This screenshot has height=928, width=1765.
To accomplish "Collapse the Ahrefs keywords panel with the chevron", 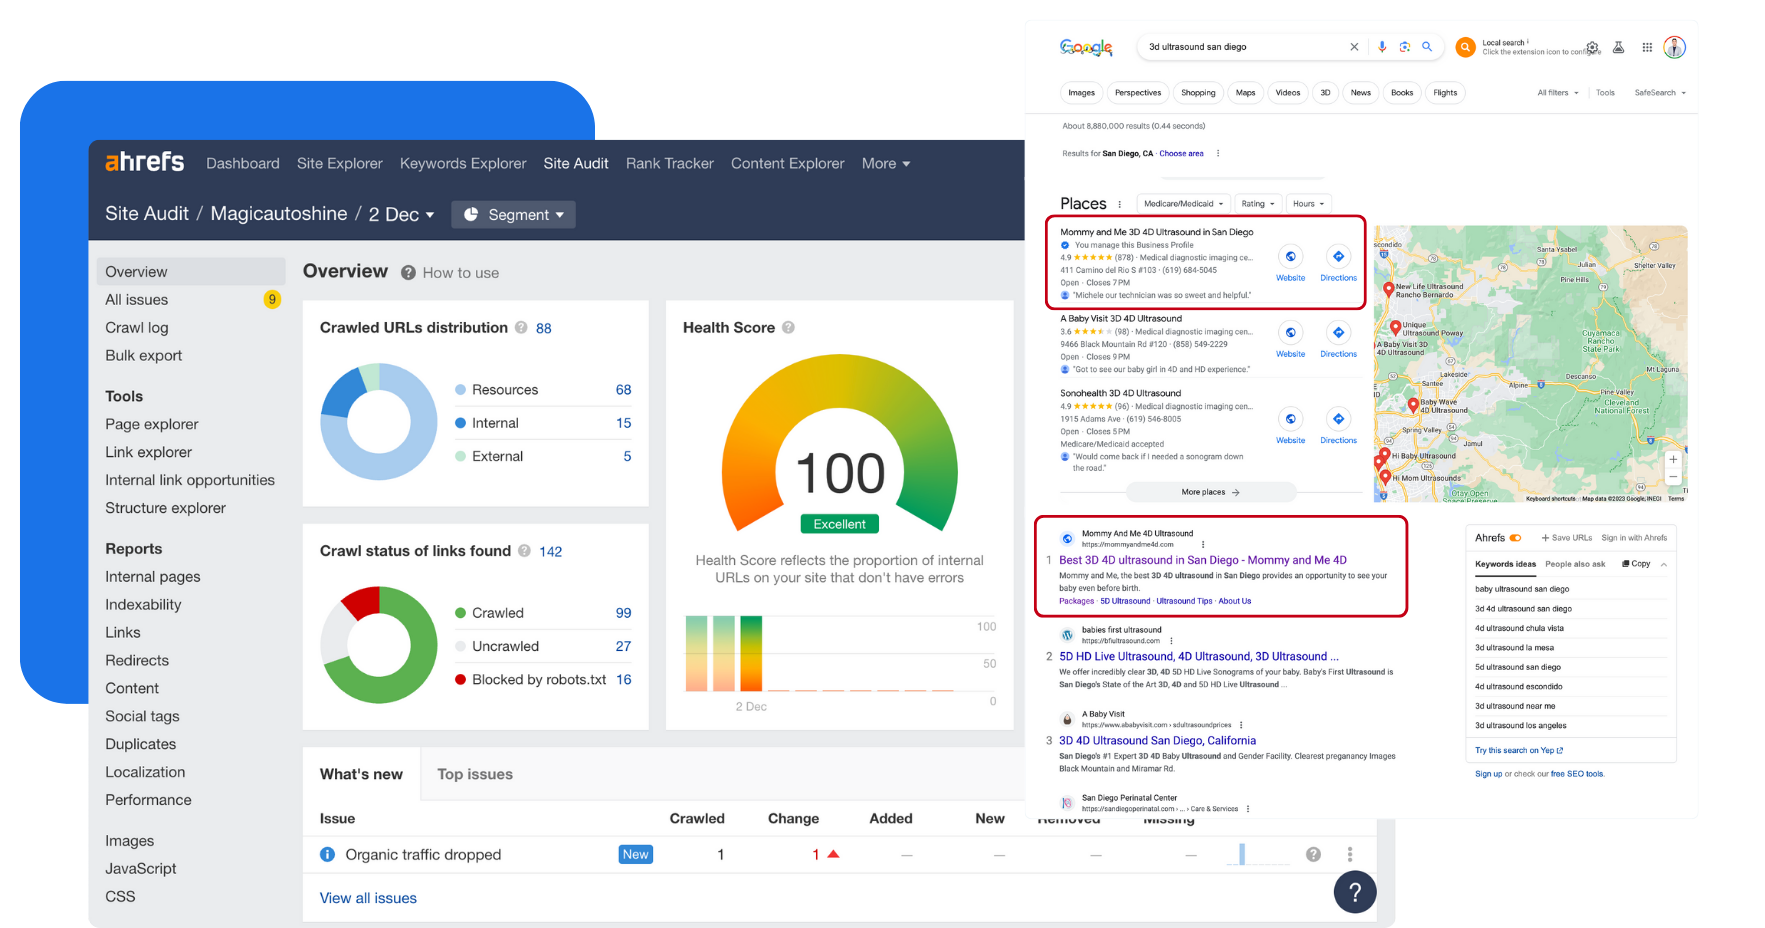I will tap(1664, 565).
